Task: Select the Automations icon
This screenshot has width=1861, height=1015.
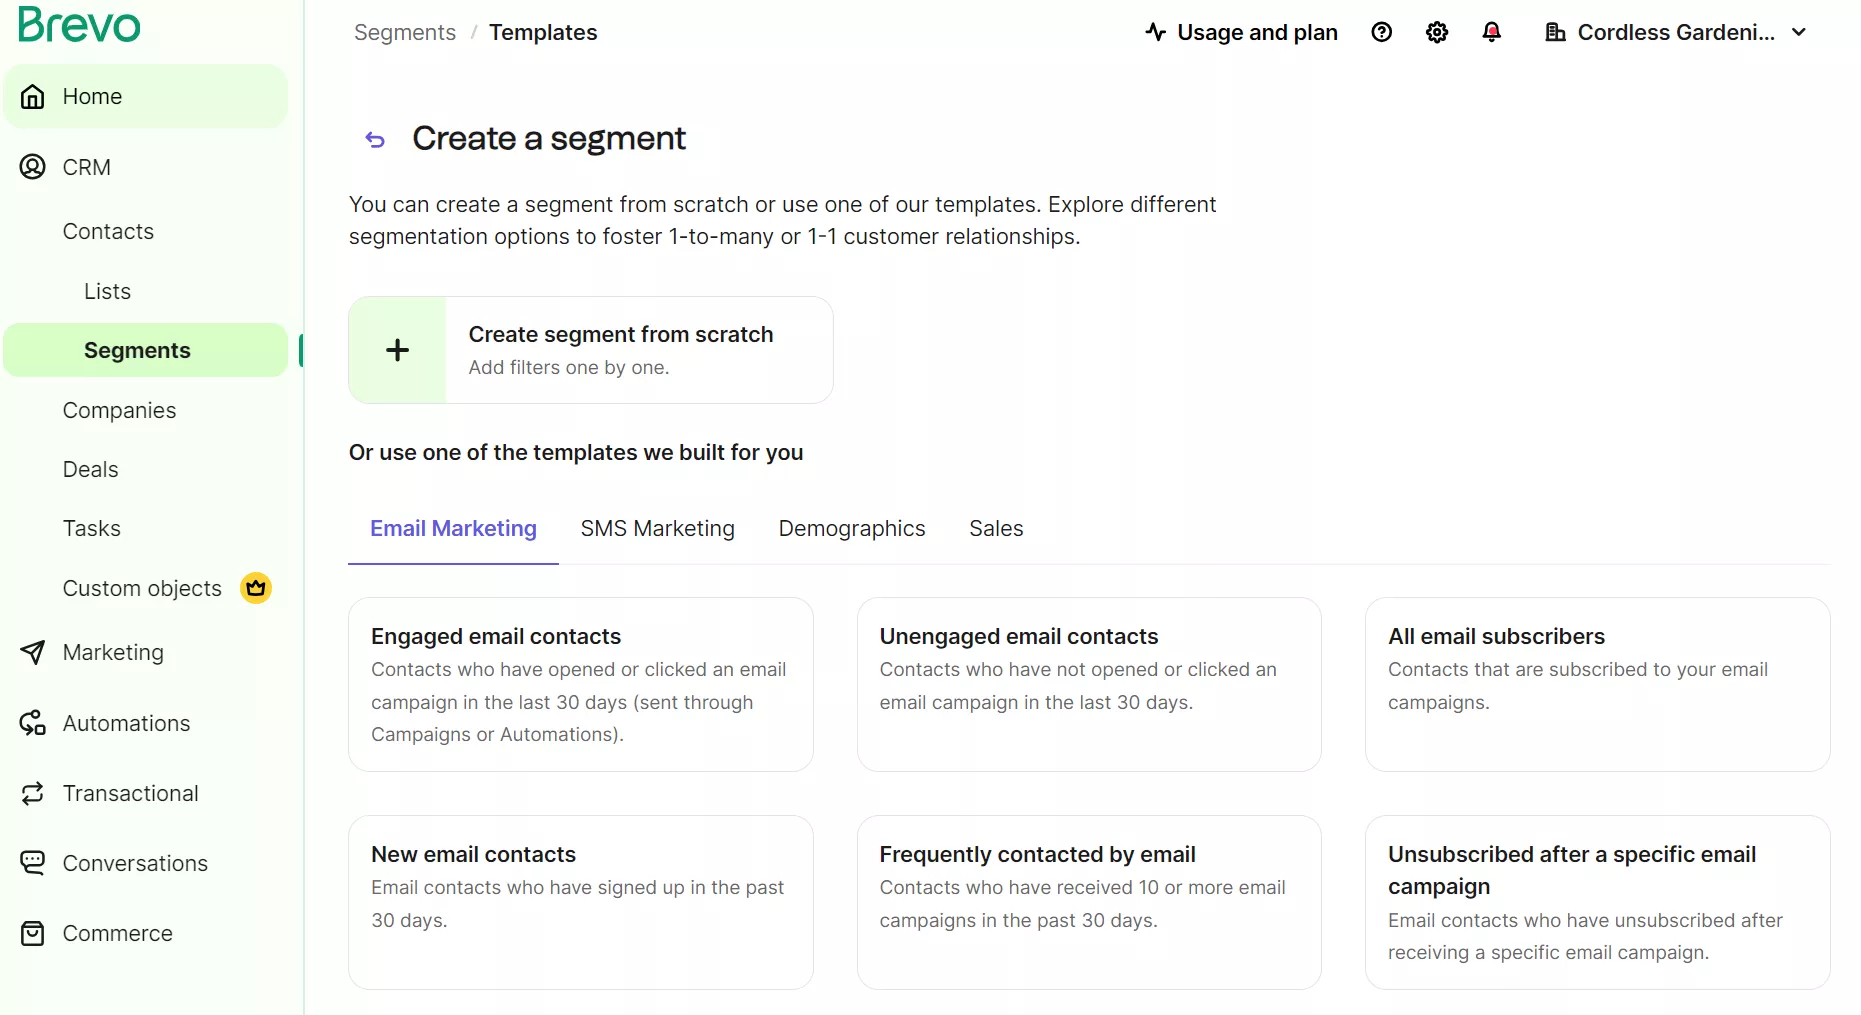Action: 31,723
